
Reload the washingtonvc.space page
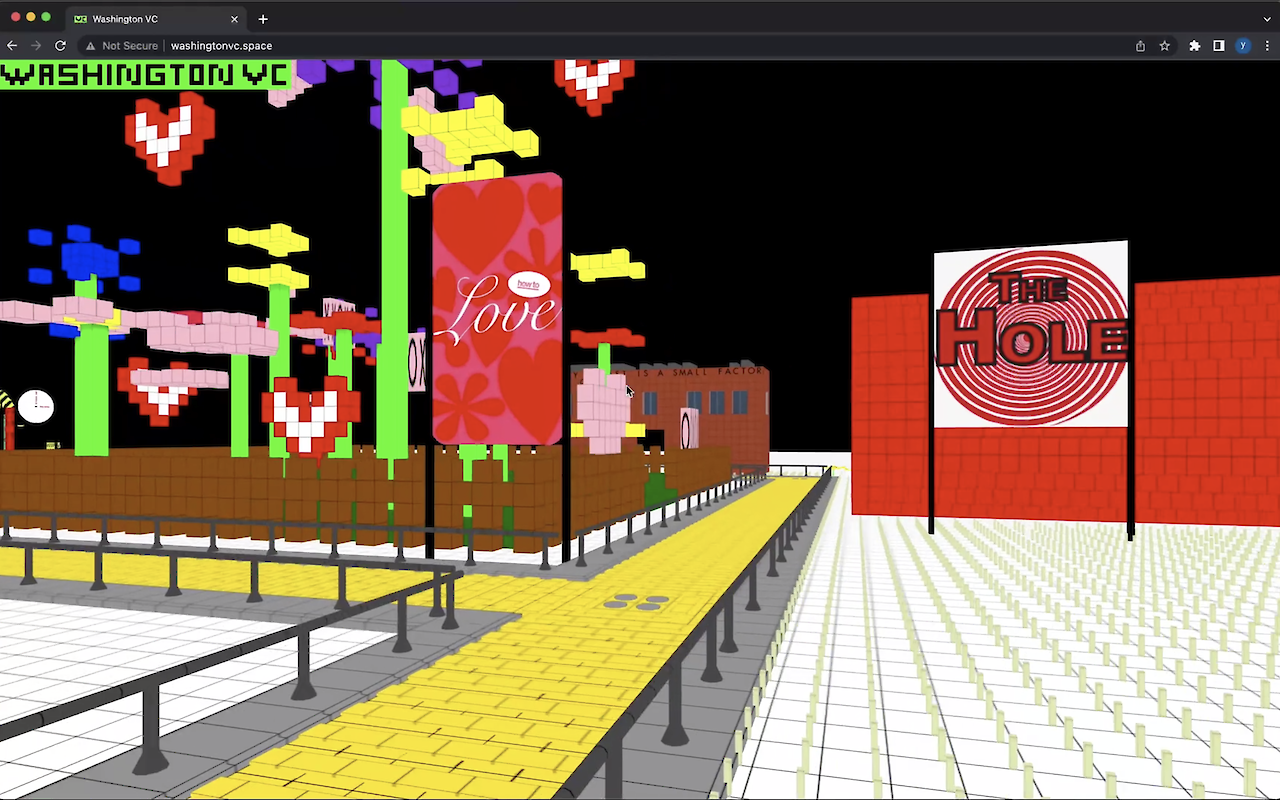click(x=60, y=46)
